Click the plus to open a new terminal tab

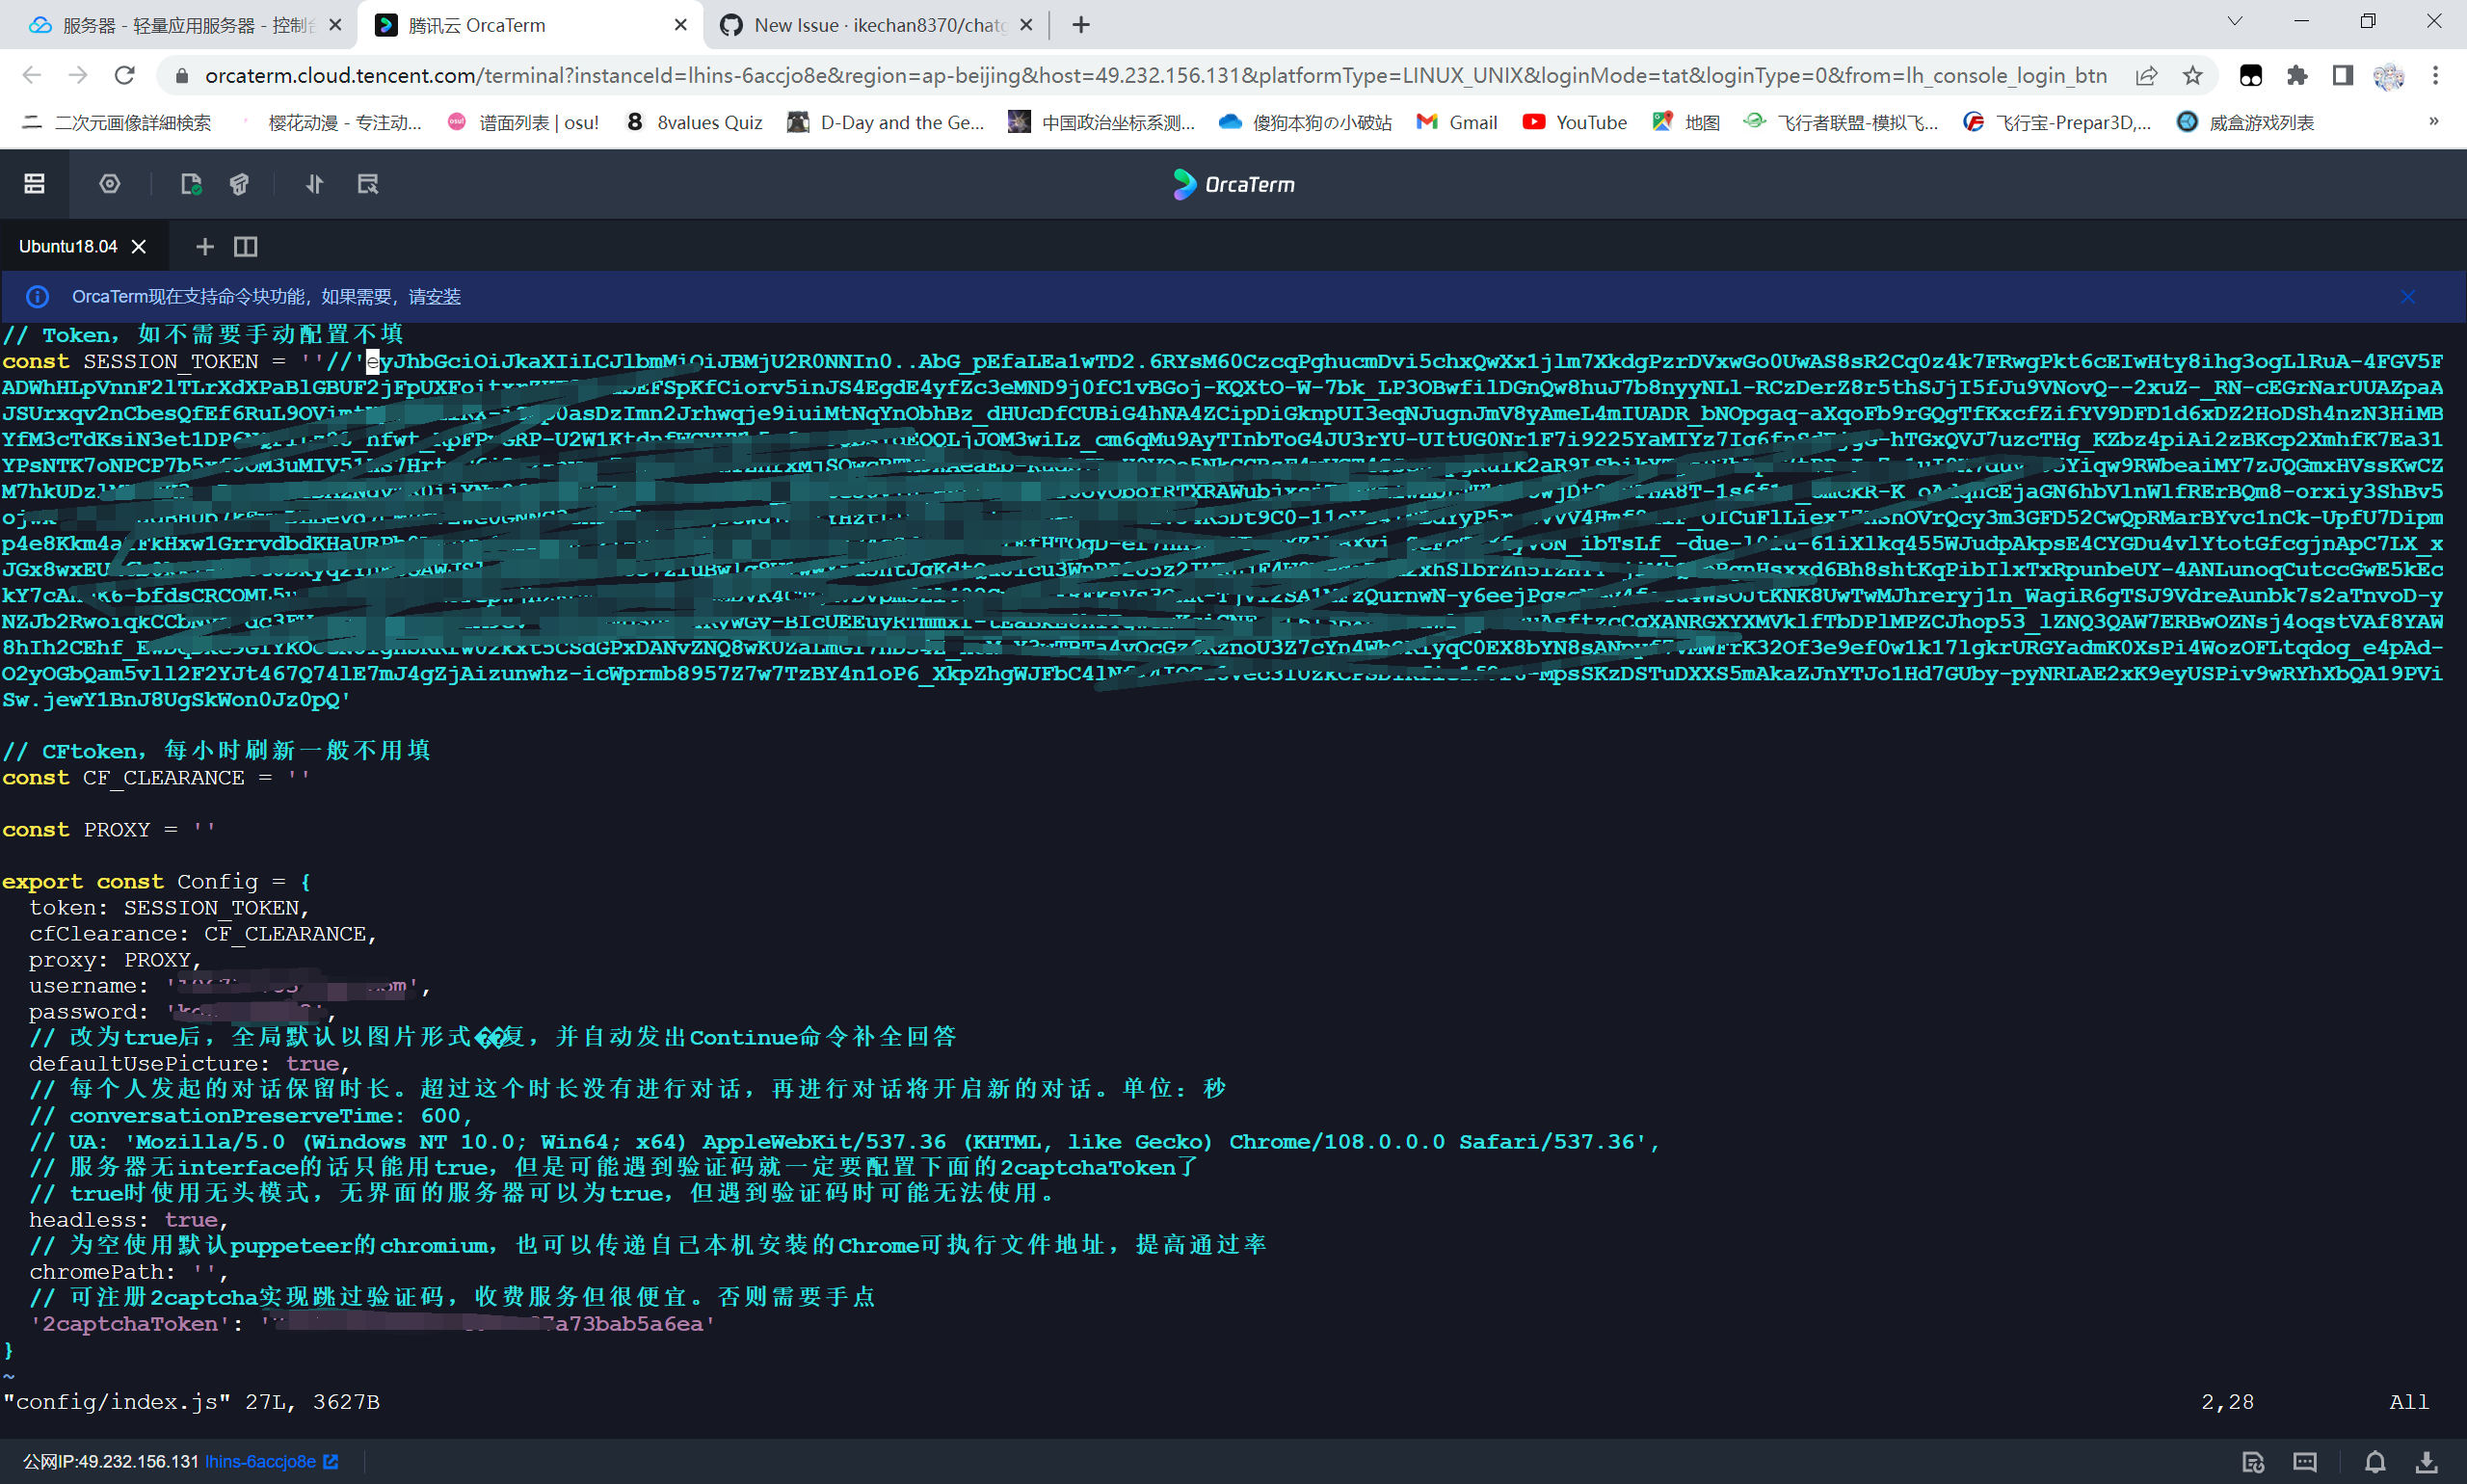tap(203, 247)
